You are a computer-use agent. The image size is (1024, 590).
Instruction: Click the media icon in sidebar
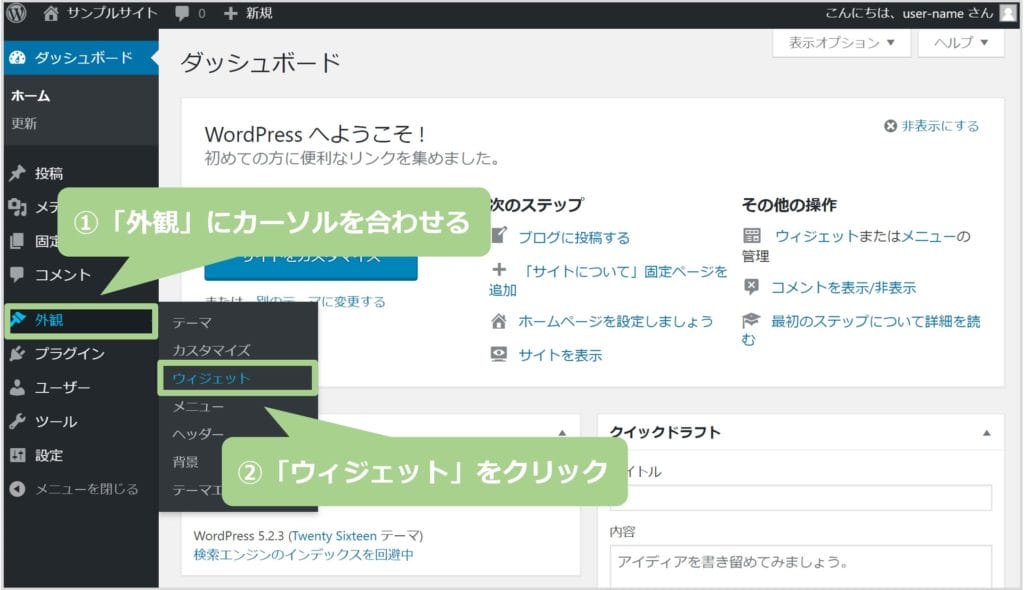click(18, 207)
